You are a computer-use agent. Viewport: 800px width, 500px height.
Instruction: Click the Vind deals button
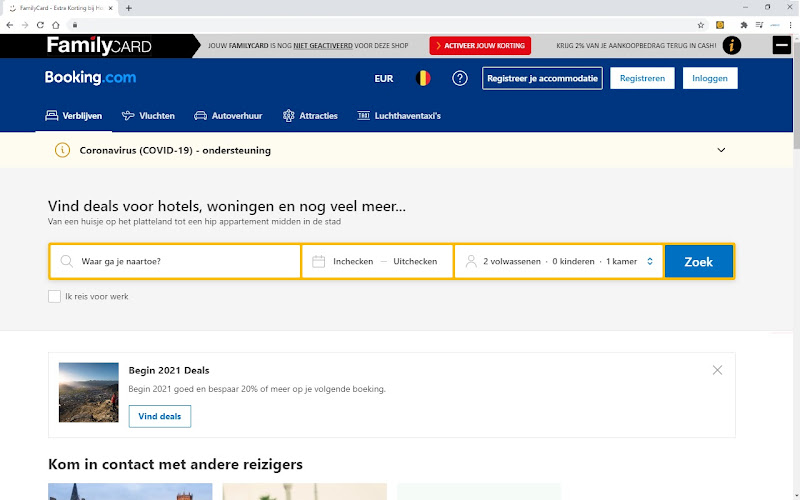(x=160, y=416)
